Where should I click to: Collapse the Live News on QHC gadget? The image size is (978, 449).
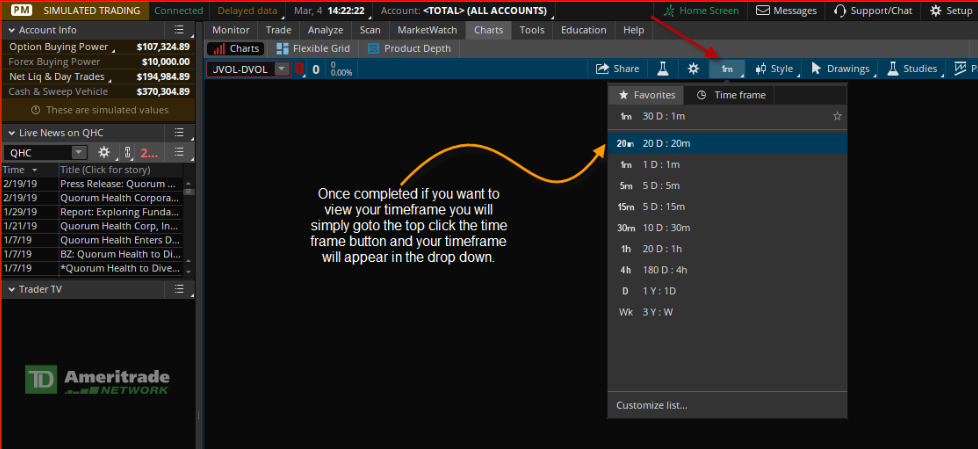(11, 133)
